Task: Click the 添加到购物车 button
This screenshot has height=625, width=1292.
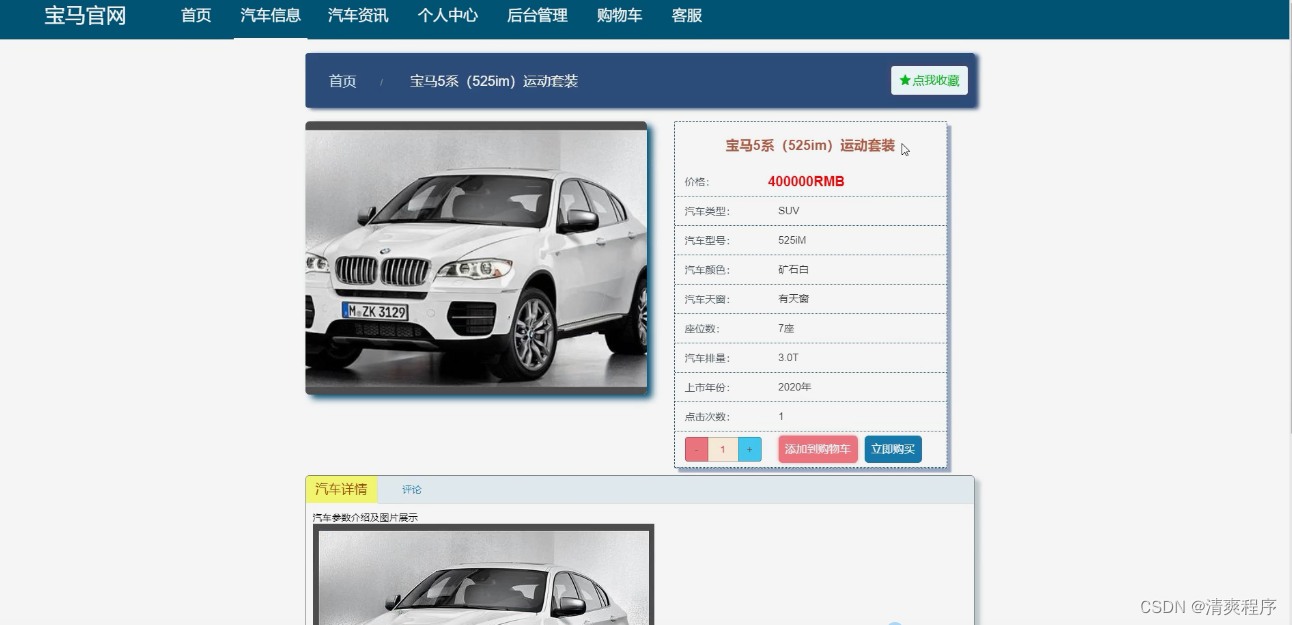Action: 817,449
